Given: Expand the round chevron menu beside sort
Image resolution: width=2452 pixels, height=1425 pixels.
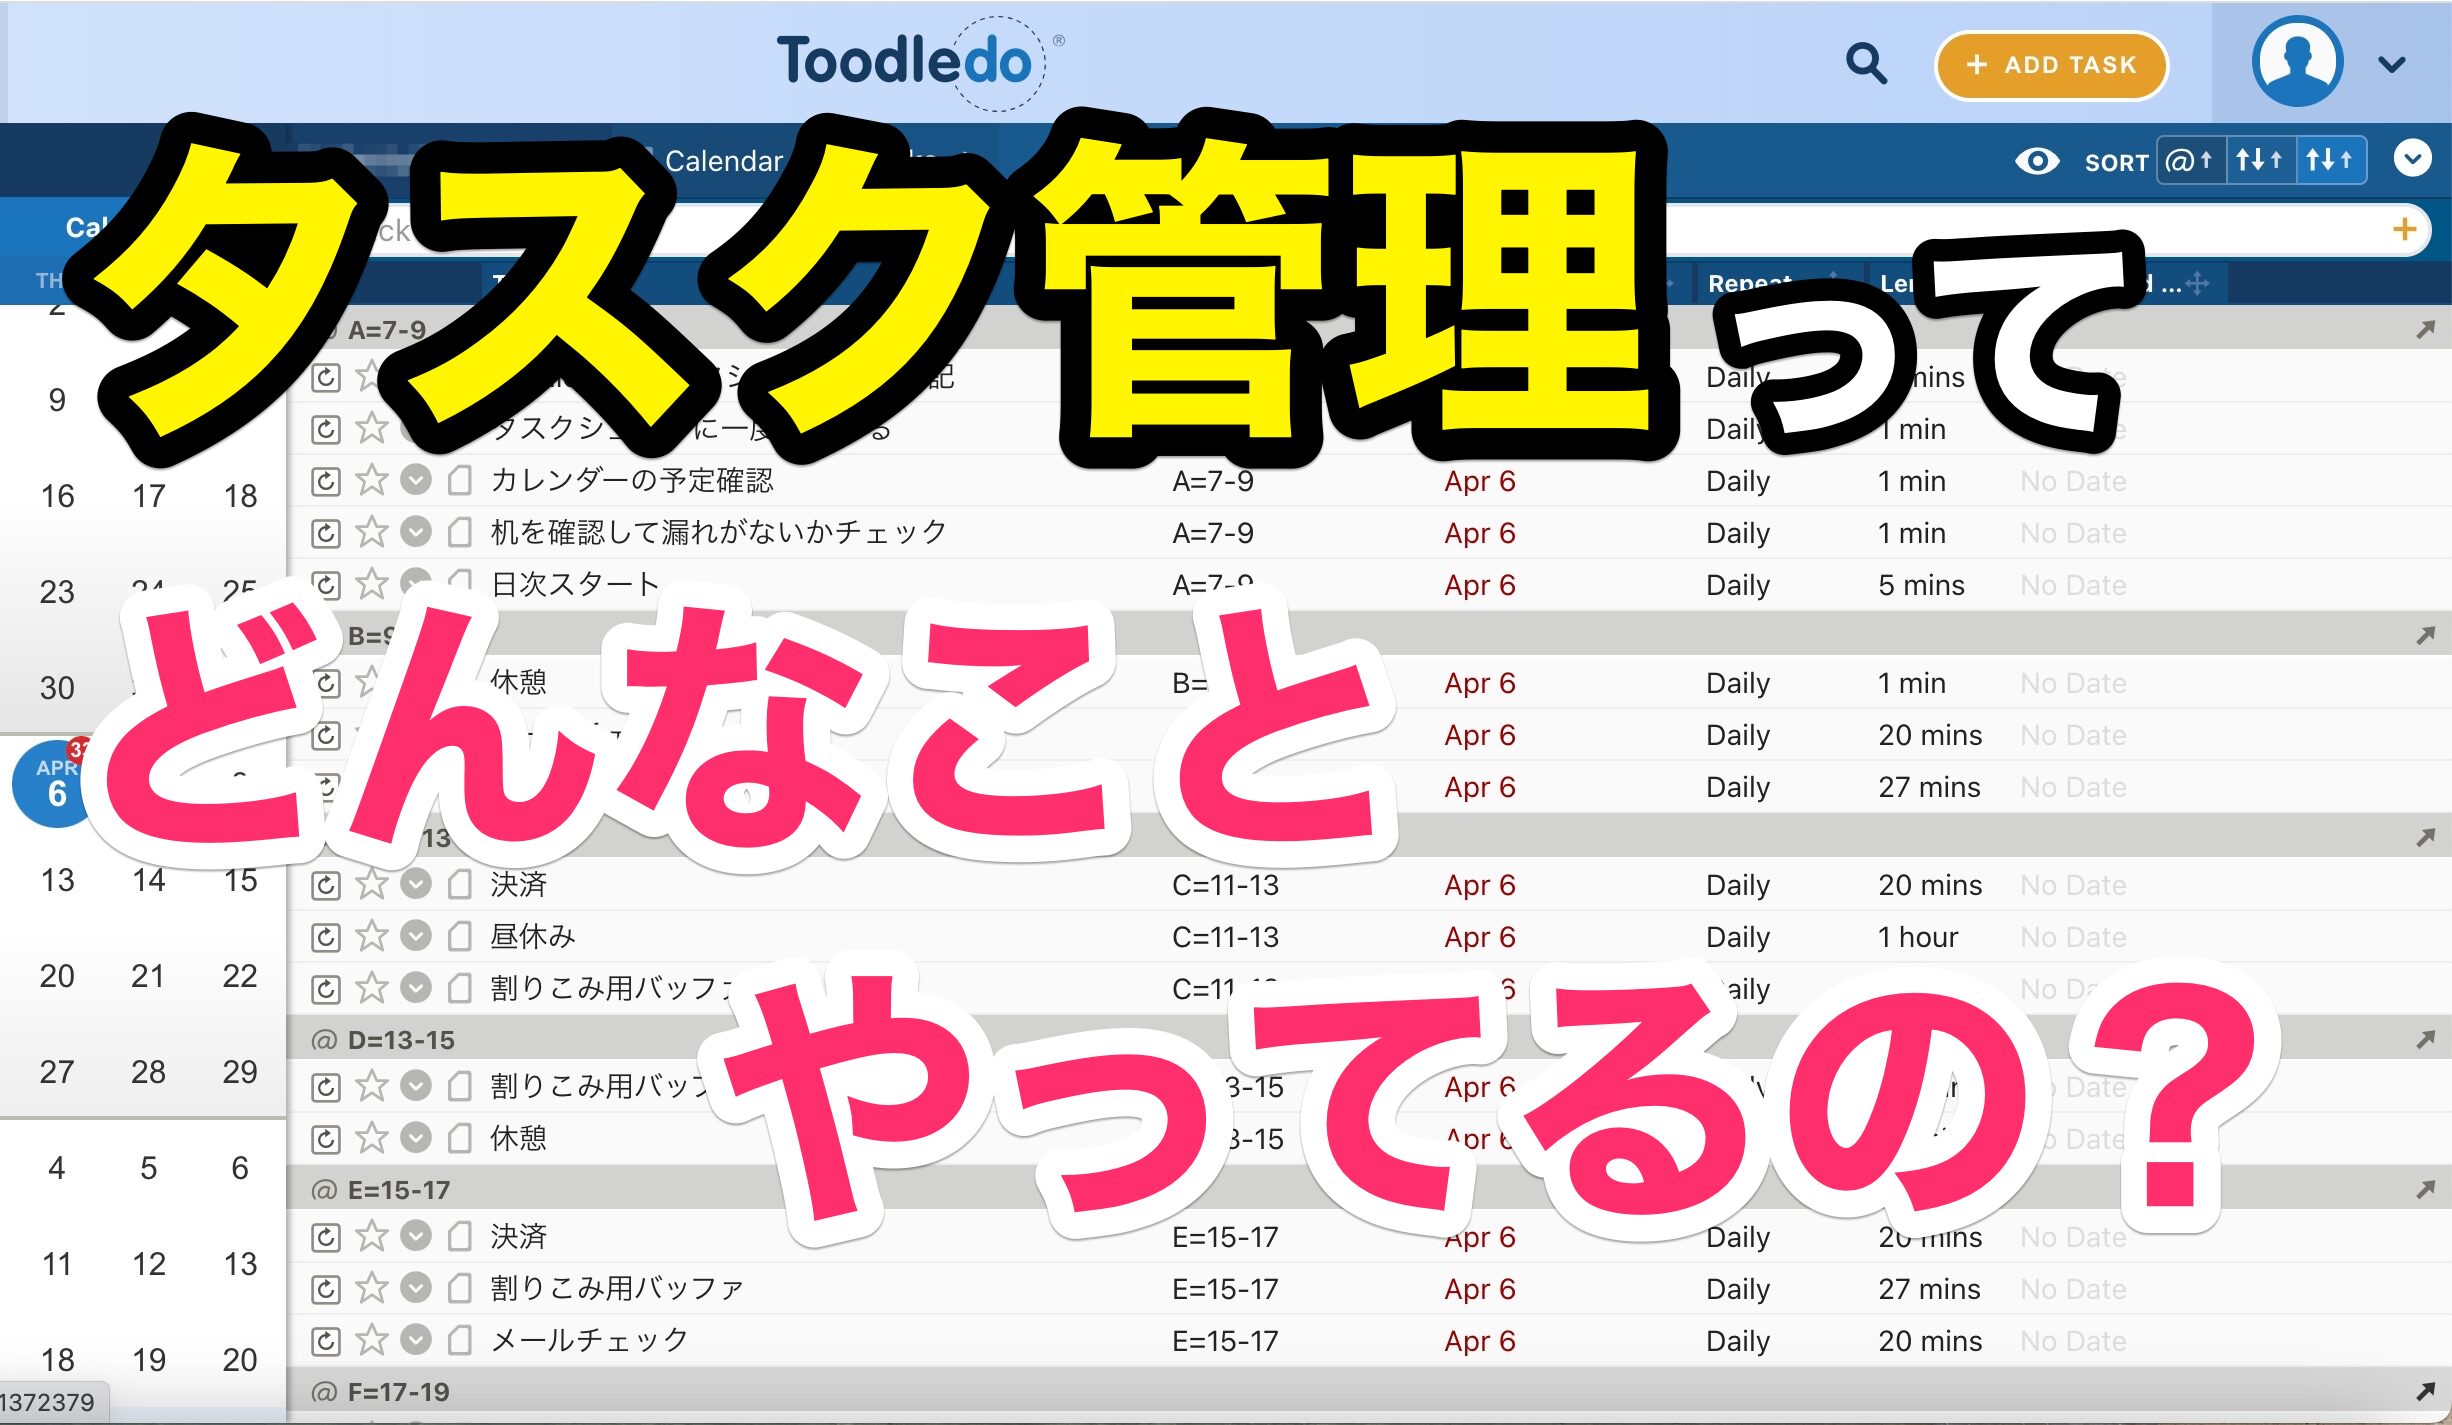Looking at the screenshot, I should (x=2412, y=159).
